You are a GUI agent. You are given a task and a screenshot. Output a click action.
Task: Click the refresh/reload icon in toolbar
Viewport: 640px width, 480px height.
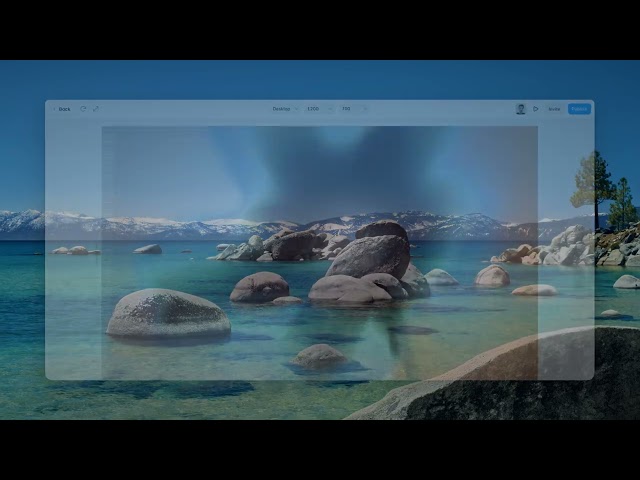(83, 109)
